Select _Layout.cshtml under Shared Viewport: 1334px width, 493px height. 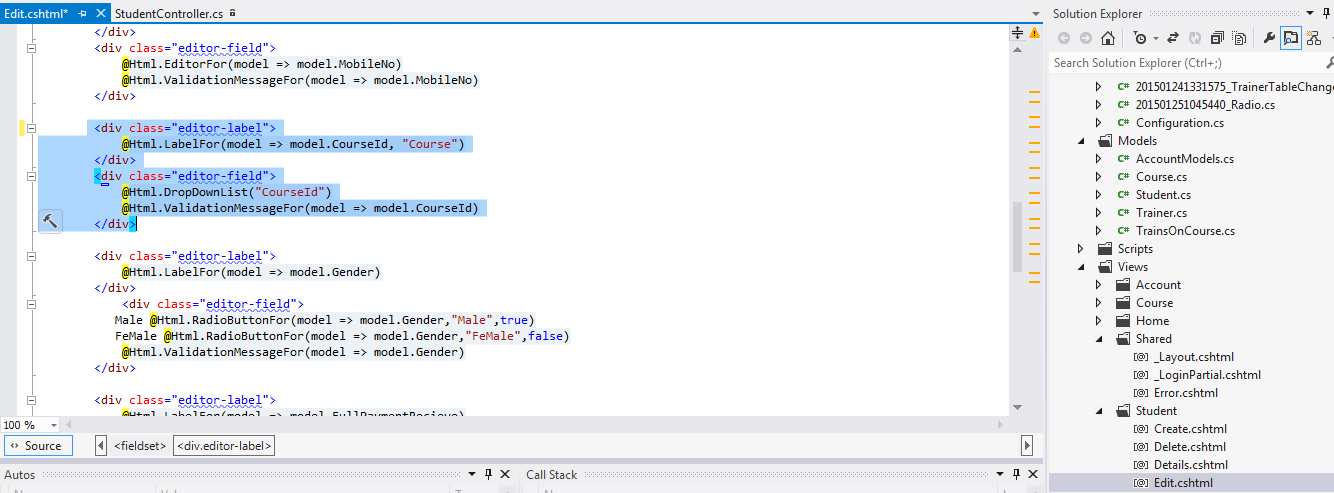[1193, 357]
